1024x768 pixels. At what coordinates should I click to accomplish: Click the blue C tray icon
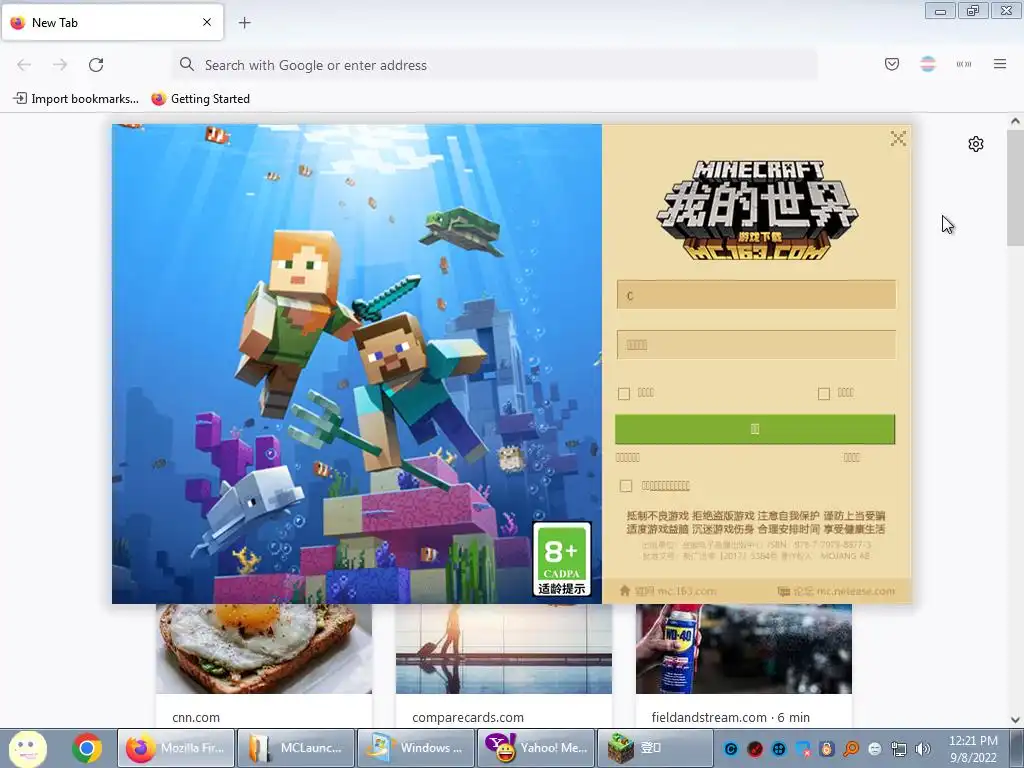731,749
